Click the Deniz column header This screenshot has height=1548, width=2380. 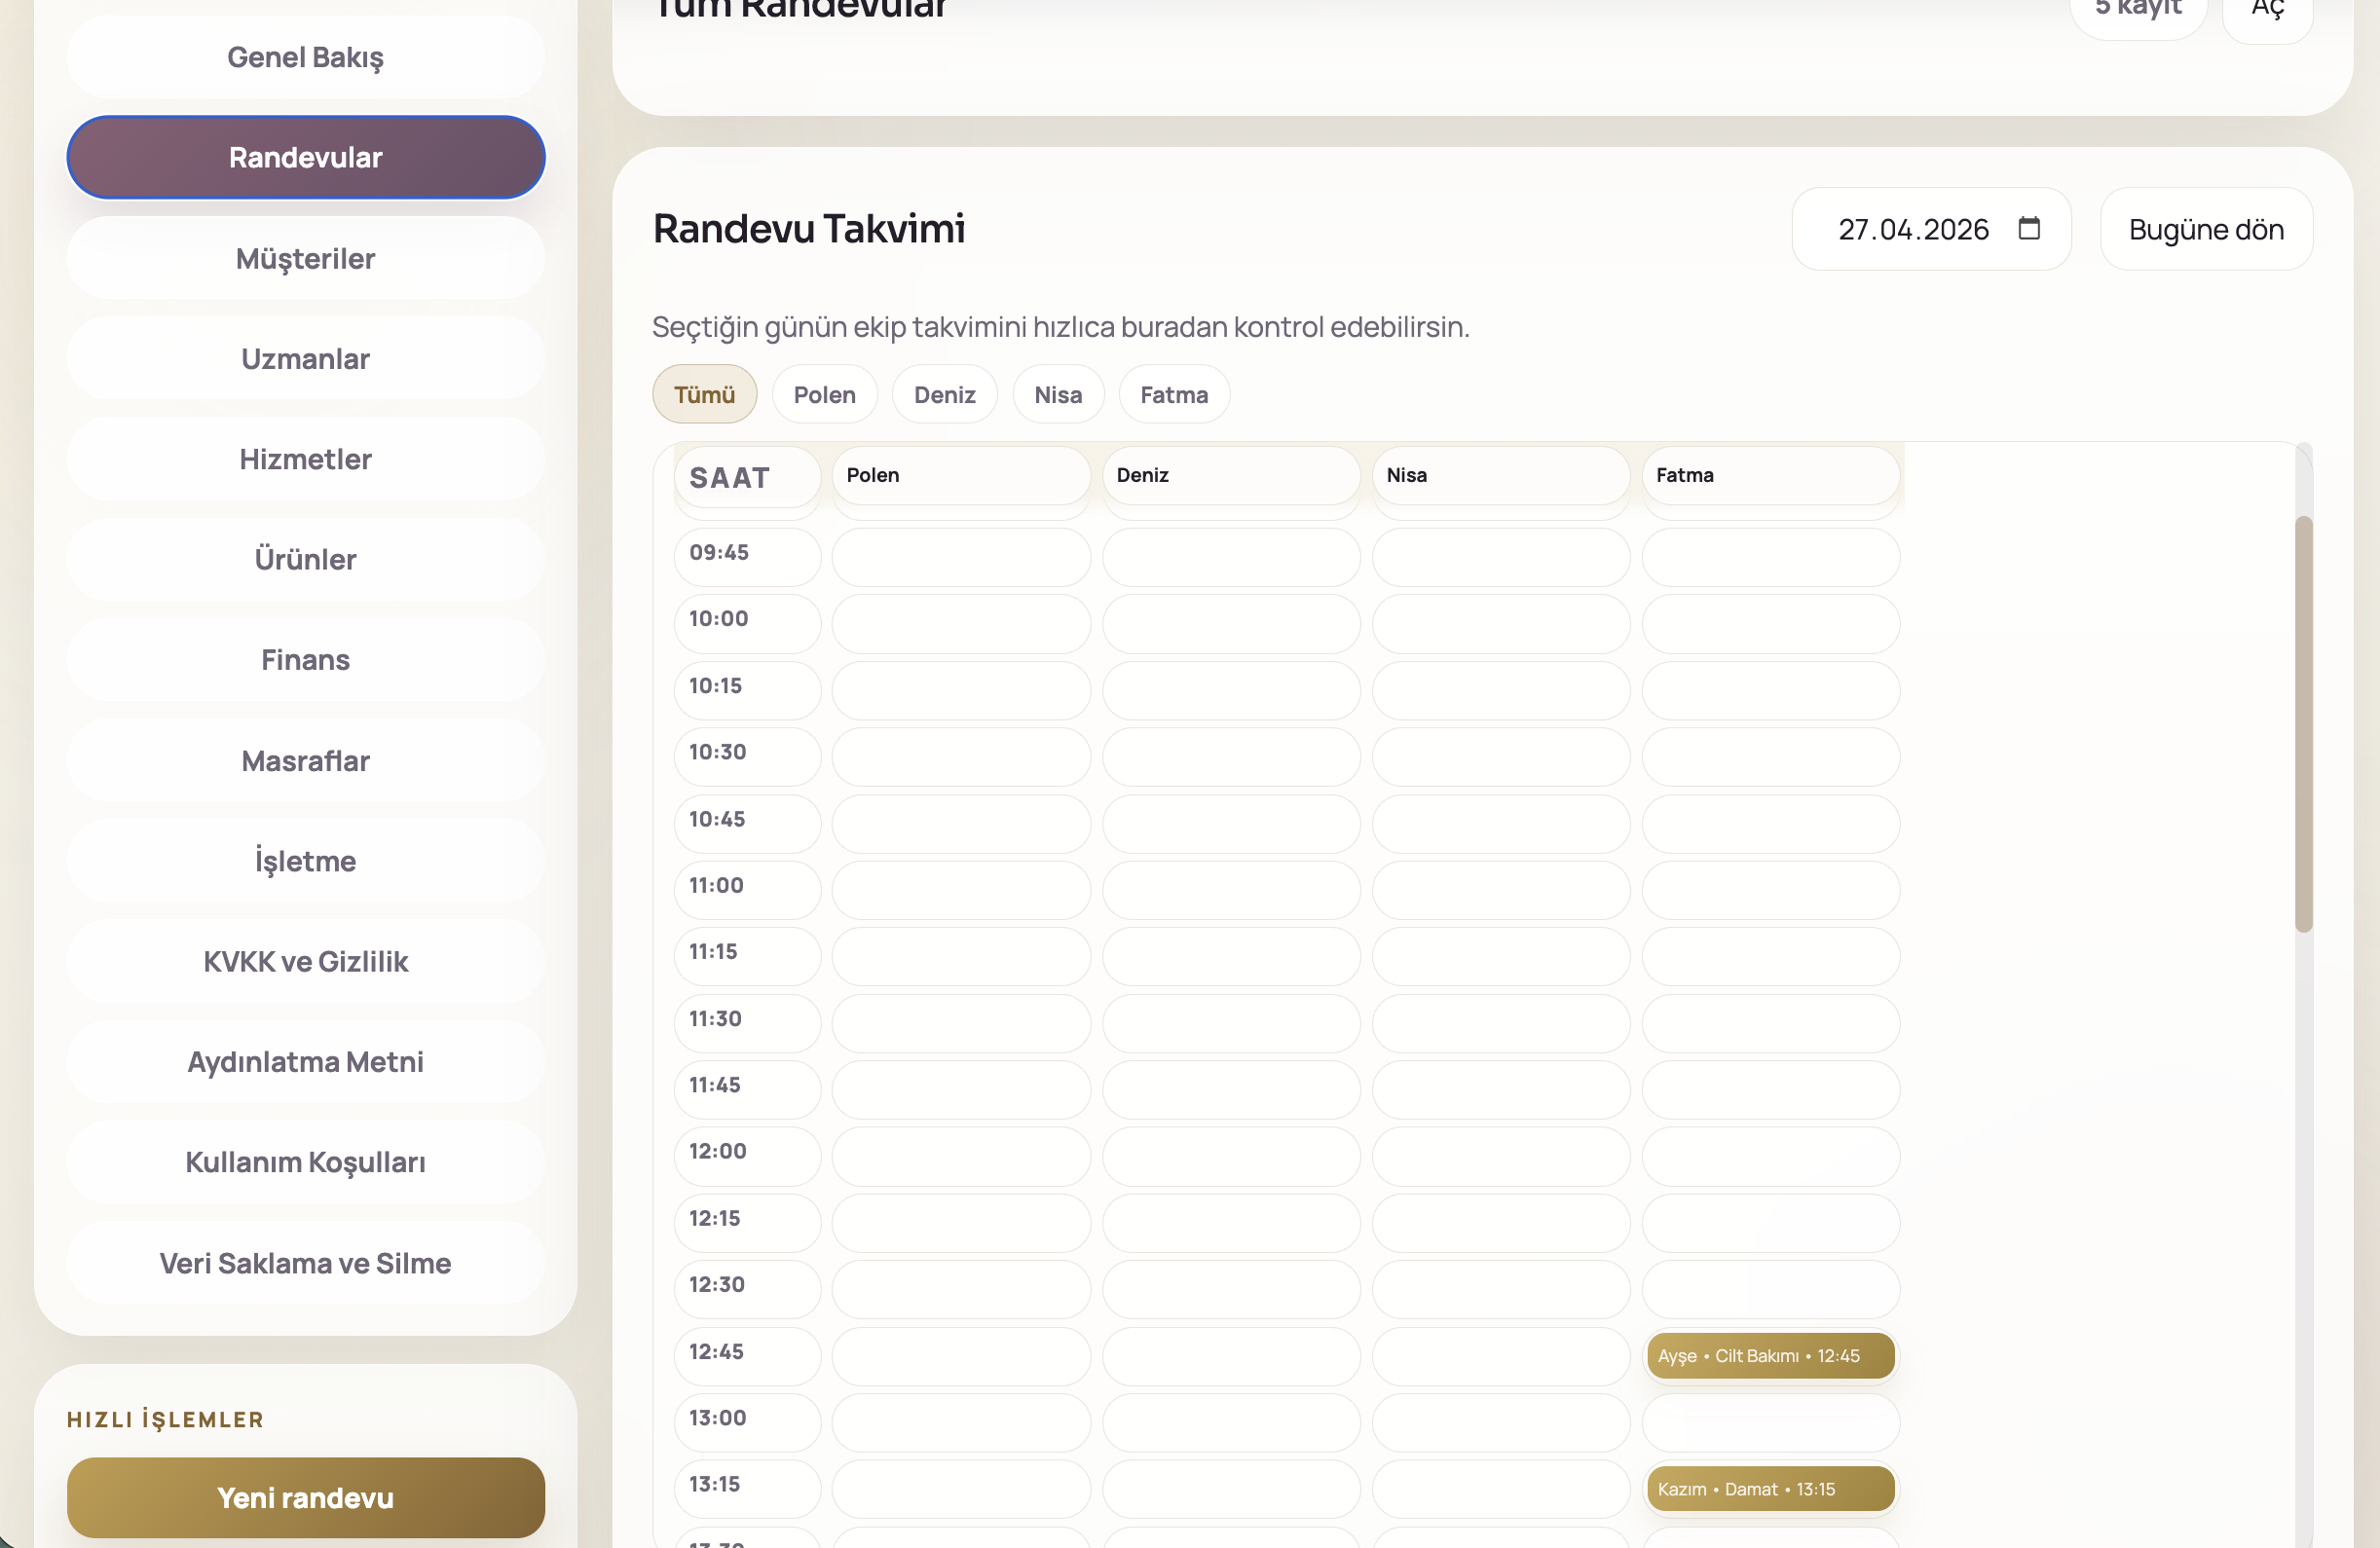pos(1231,475)
